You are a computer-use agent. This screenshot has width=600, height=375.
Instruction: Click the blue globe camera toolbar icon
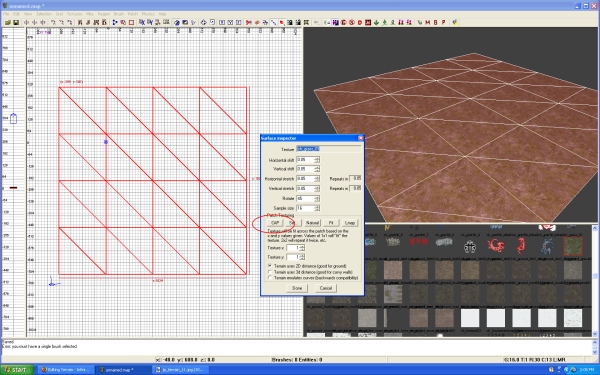(x=177, y=23)
